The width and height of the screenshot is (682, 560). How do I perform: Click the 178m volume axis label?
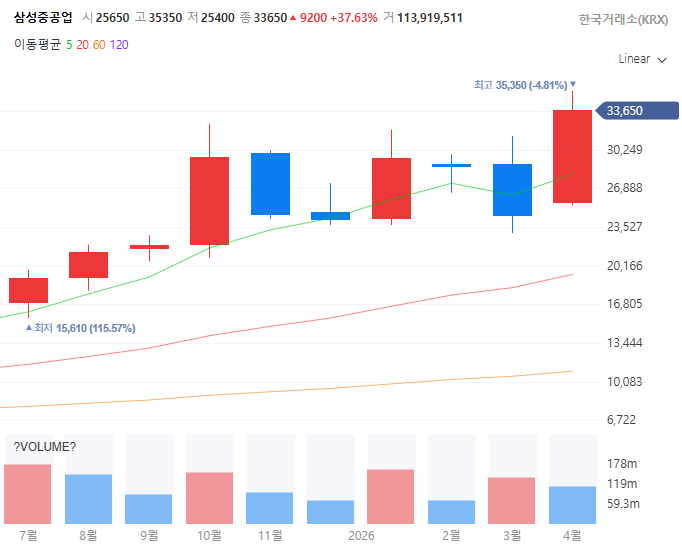tap(622, 464)
